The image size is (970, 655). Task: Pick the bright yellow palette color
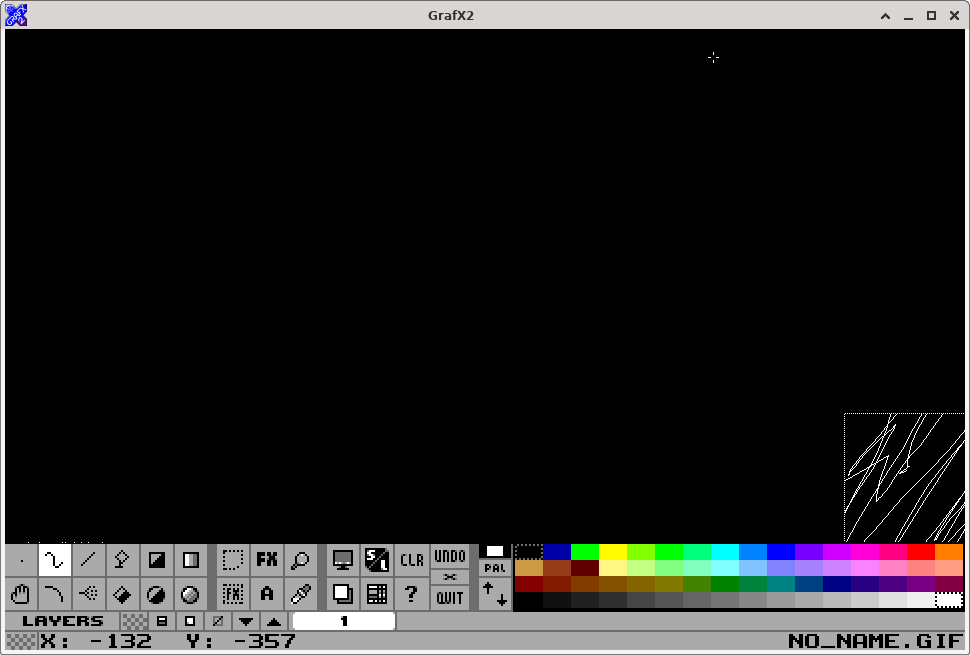tap(612, 552)
